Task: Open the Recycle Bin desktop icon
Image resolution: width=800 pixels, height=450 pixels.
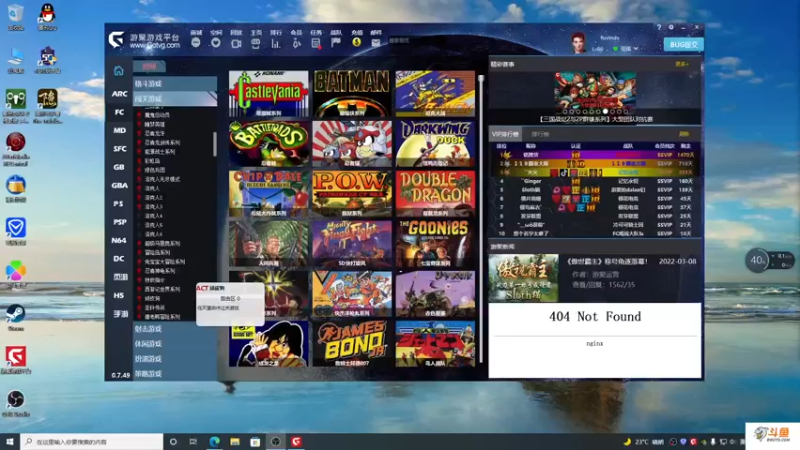Action: tap(16, 16)
